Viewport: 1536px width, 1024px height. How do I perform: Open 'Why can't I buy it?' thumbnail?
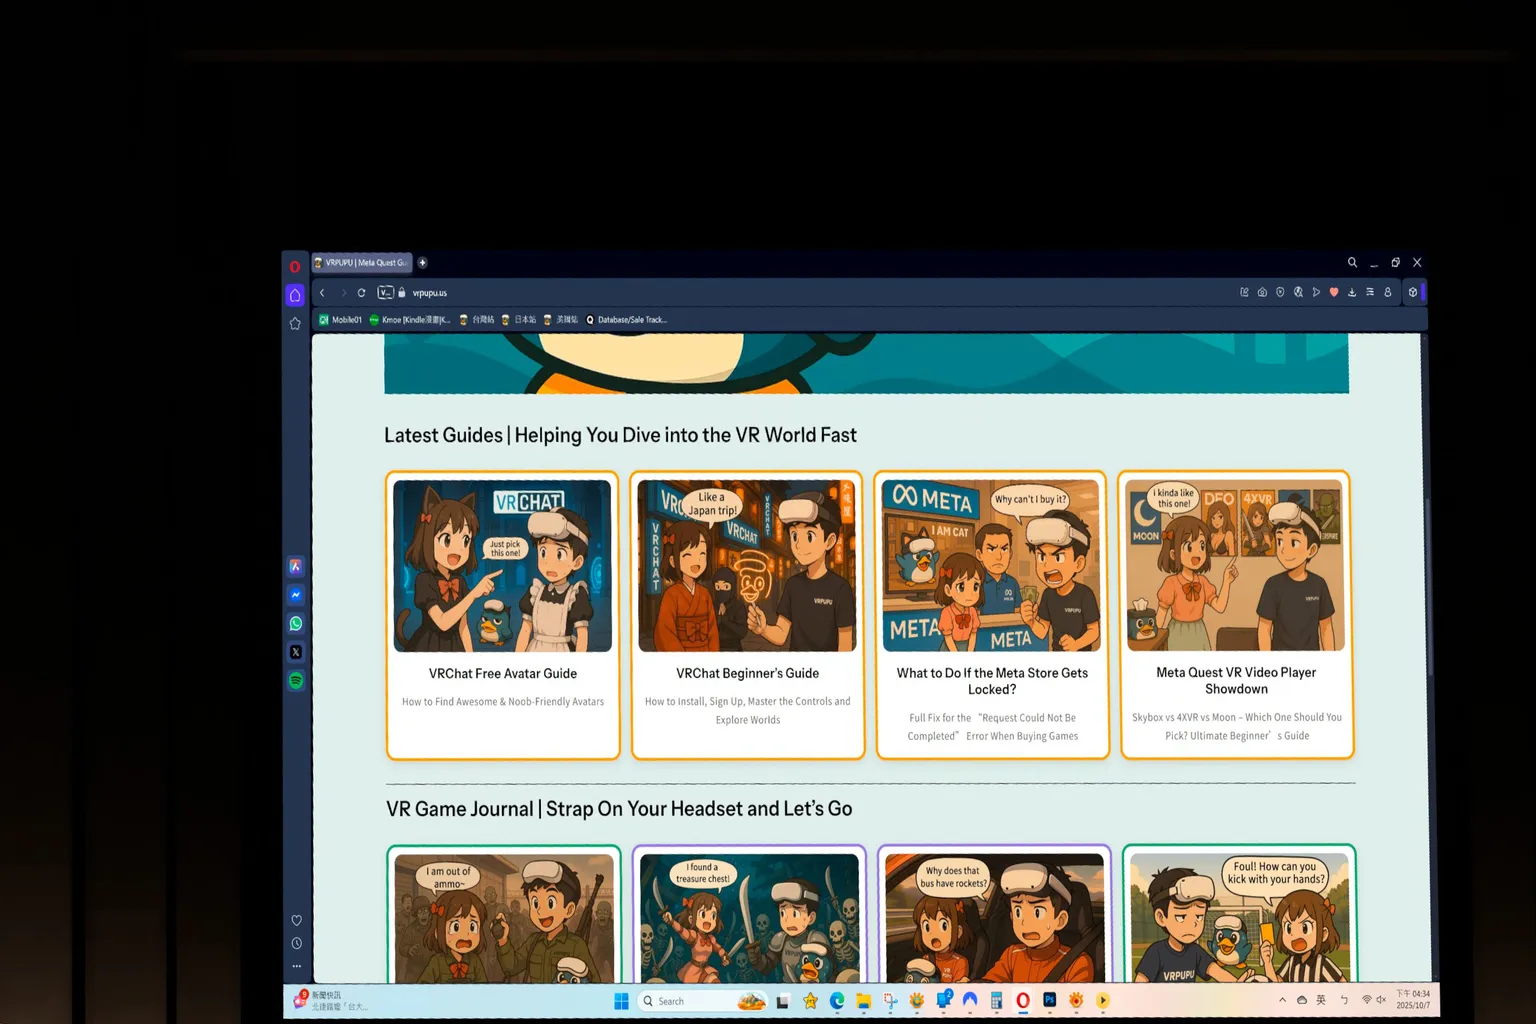pos(991,566)
